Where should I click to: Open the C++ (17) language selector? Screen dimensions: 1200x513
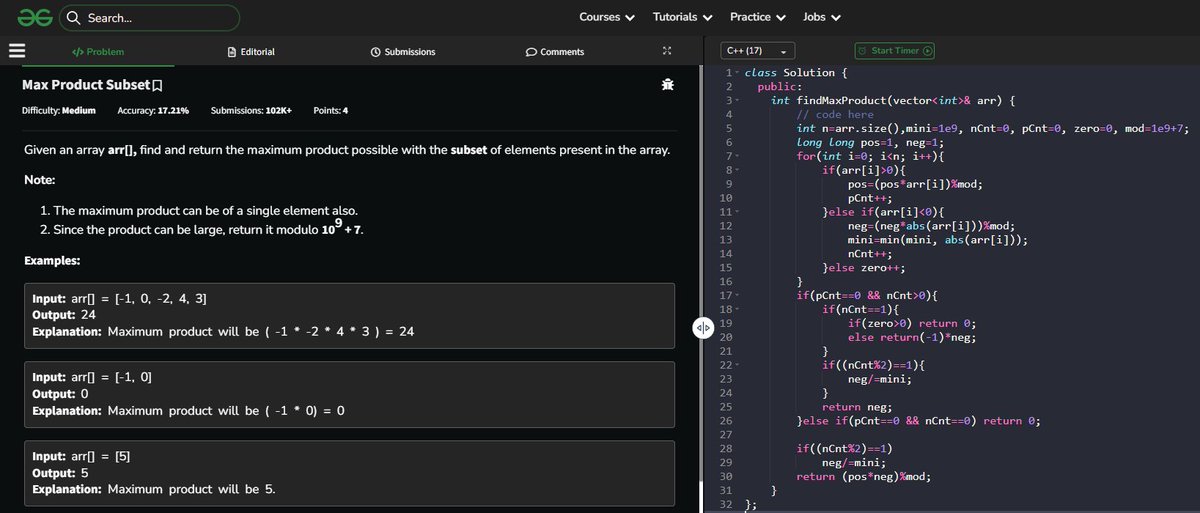point(758,51)
